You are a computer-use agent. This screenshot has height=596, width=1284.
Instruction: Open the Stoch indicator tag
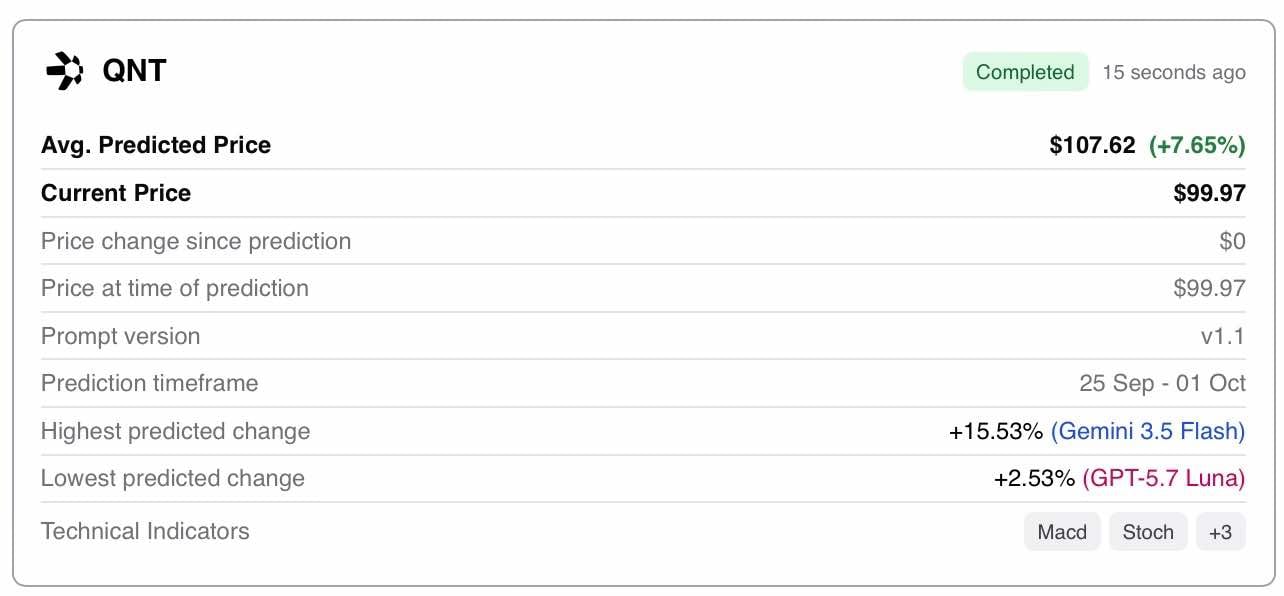pyautogui.click(x=1148, y=532)
